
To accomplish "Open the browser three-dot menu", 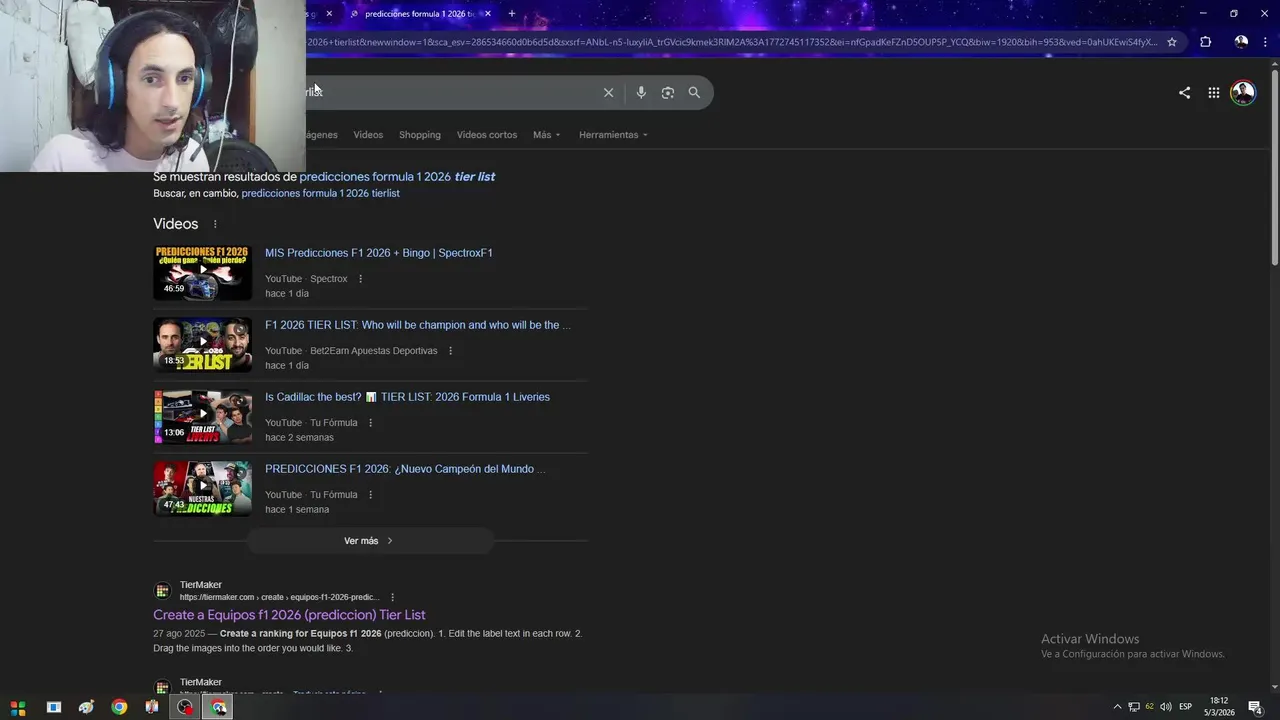I will pos(1265,42).
